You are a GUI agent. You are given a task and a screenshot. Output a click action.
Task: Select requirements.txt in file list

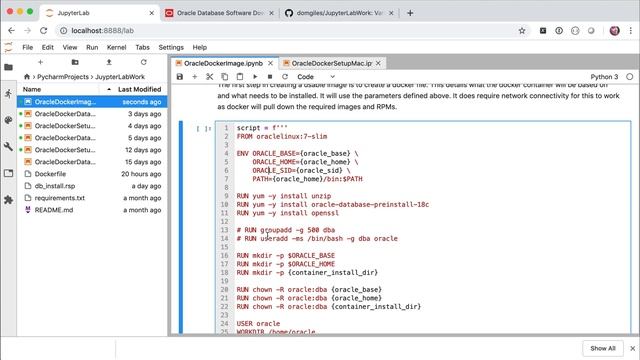coord(92,198)
